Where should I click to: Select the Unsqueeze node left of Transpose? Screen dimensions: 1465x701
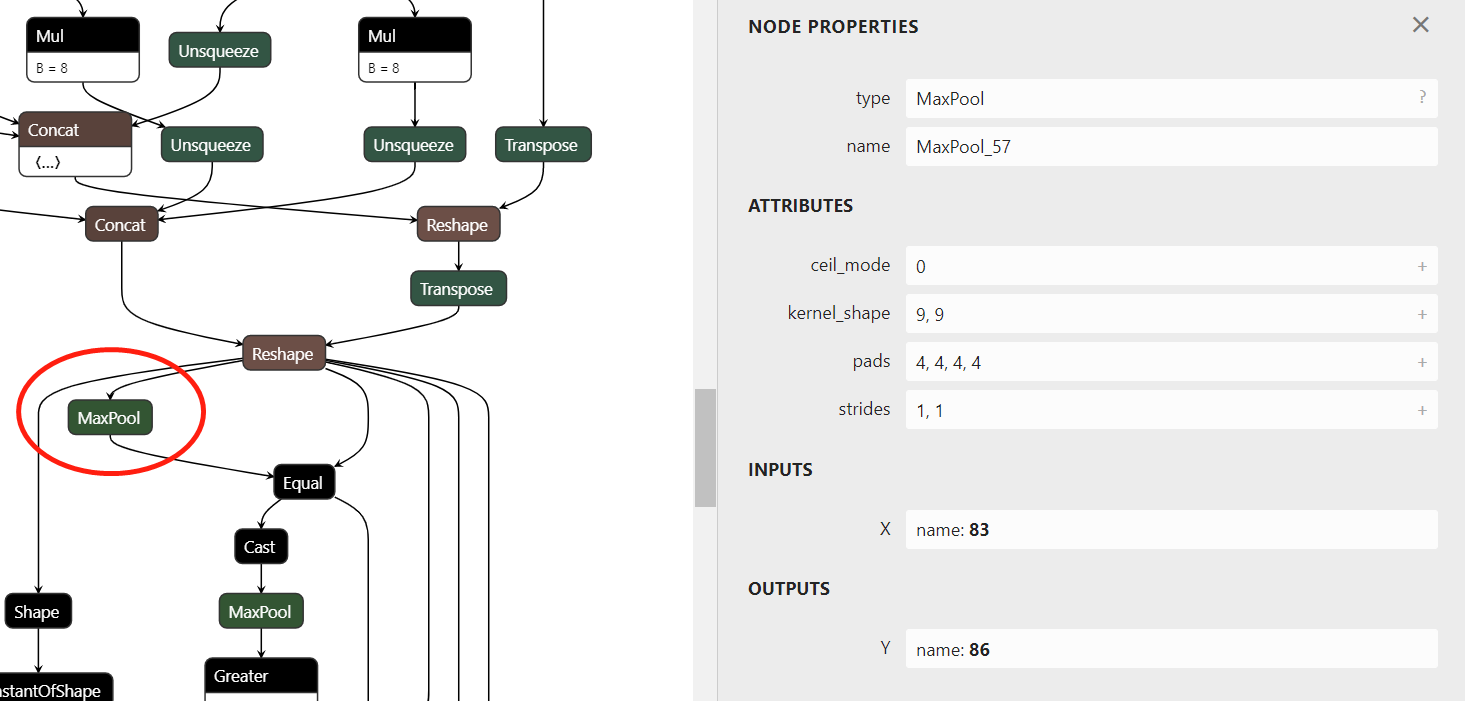(414, 145)
